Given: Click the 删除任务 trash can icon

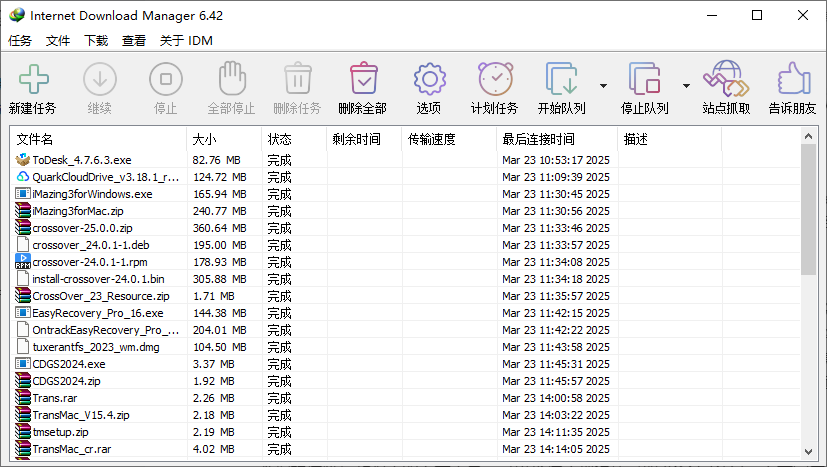Looking at the screenshot, I should pyautogui.click(x=298, y=79).
